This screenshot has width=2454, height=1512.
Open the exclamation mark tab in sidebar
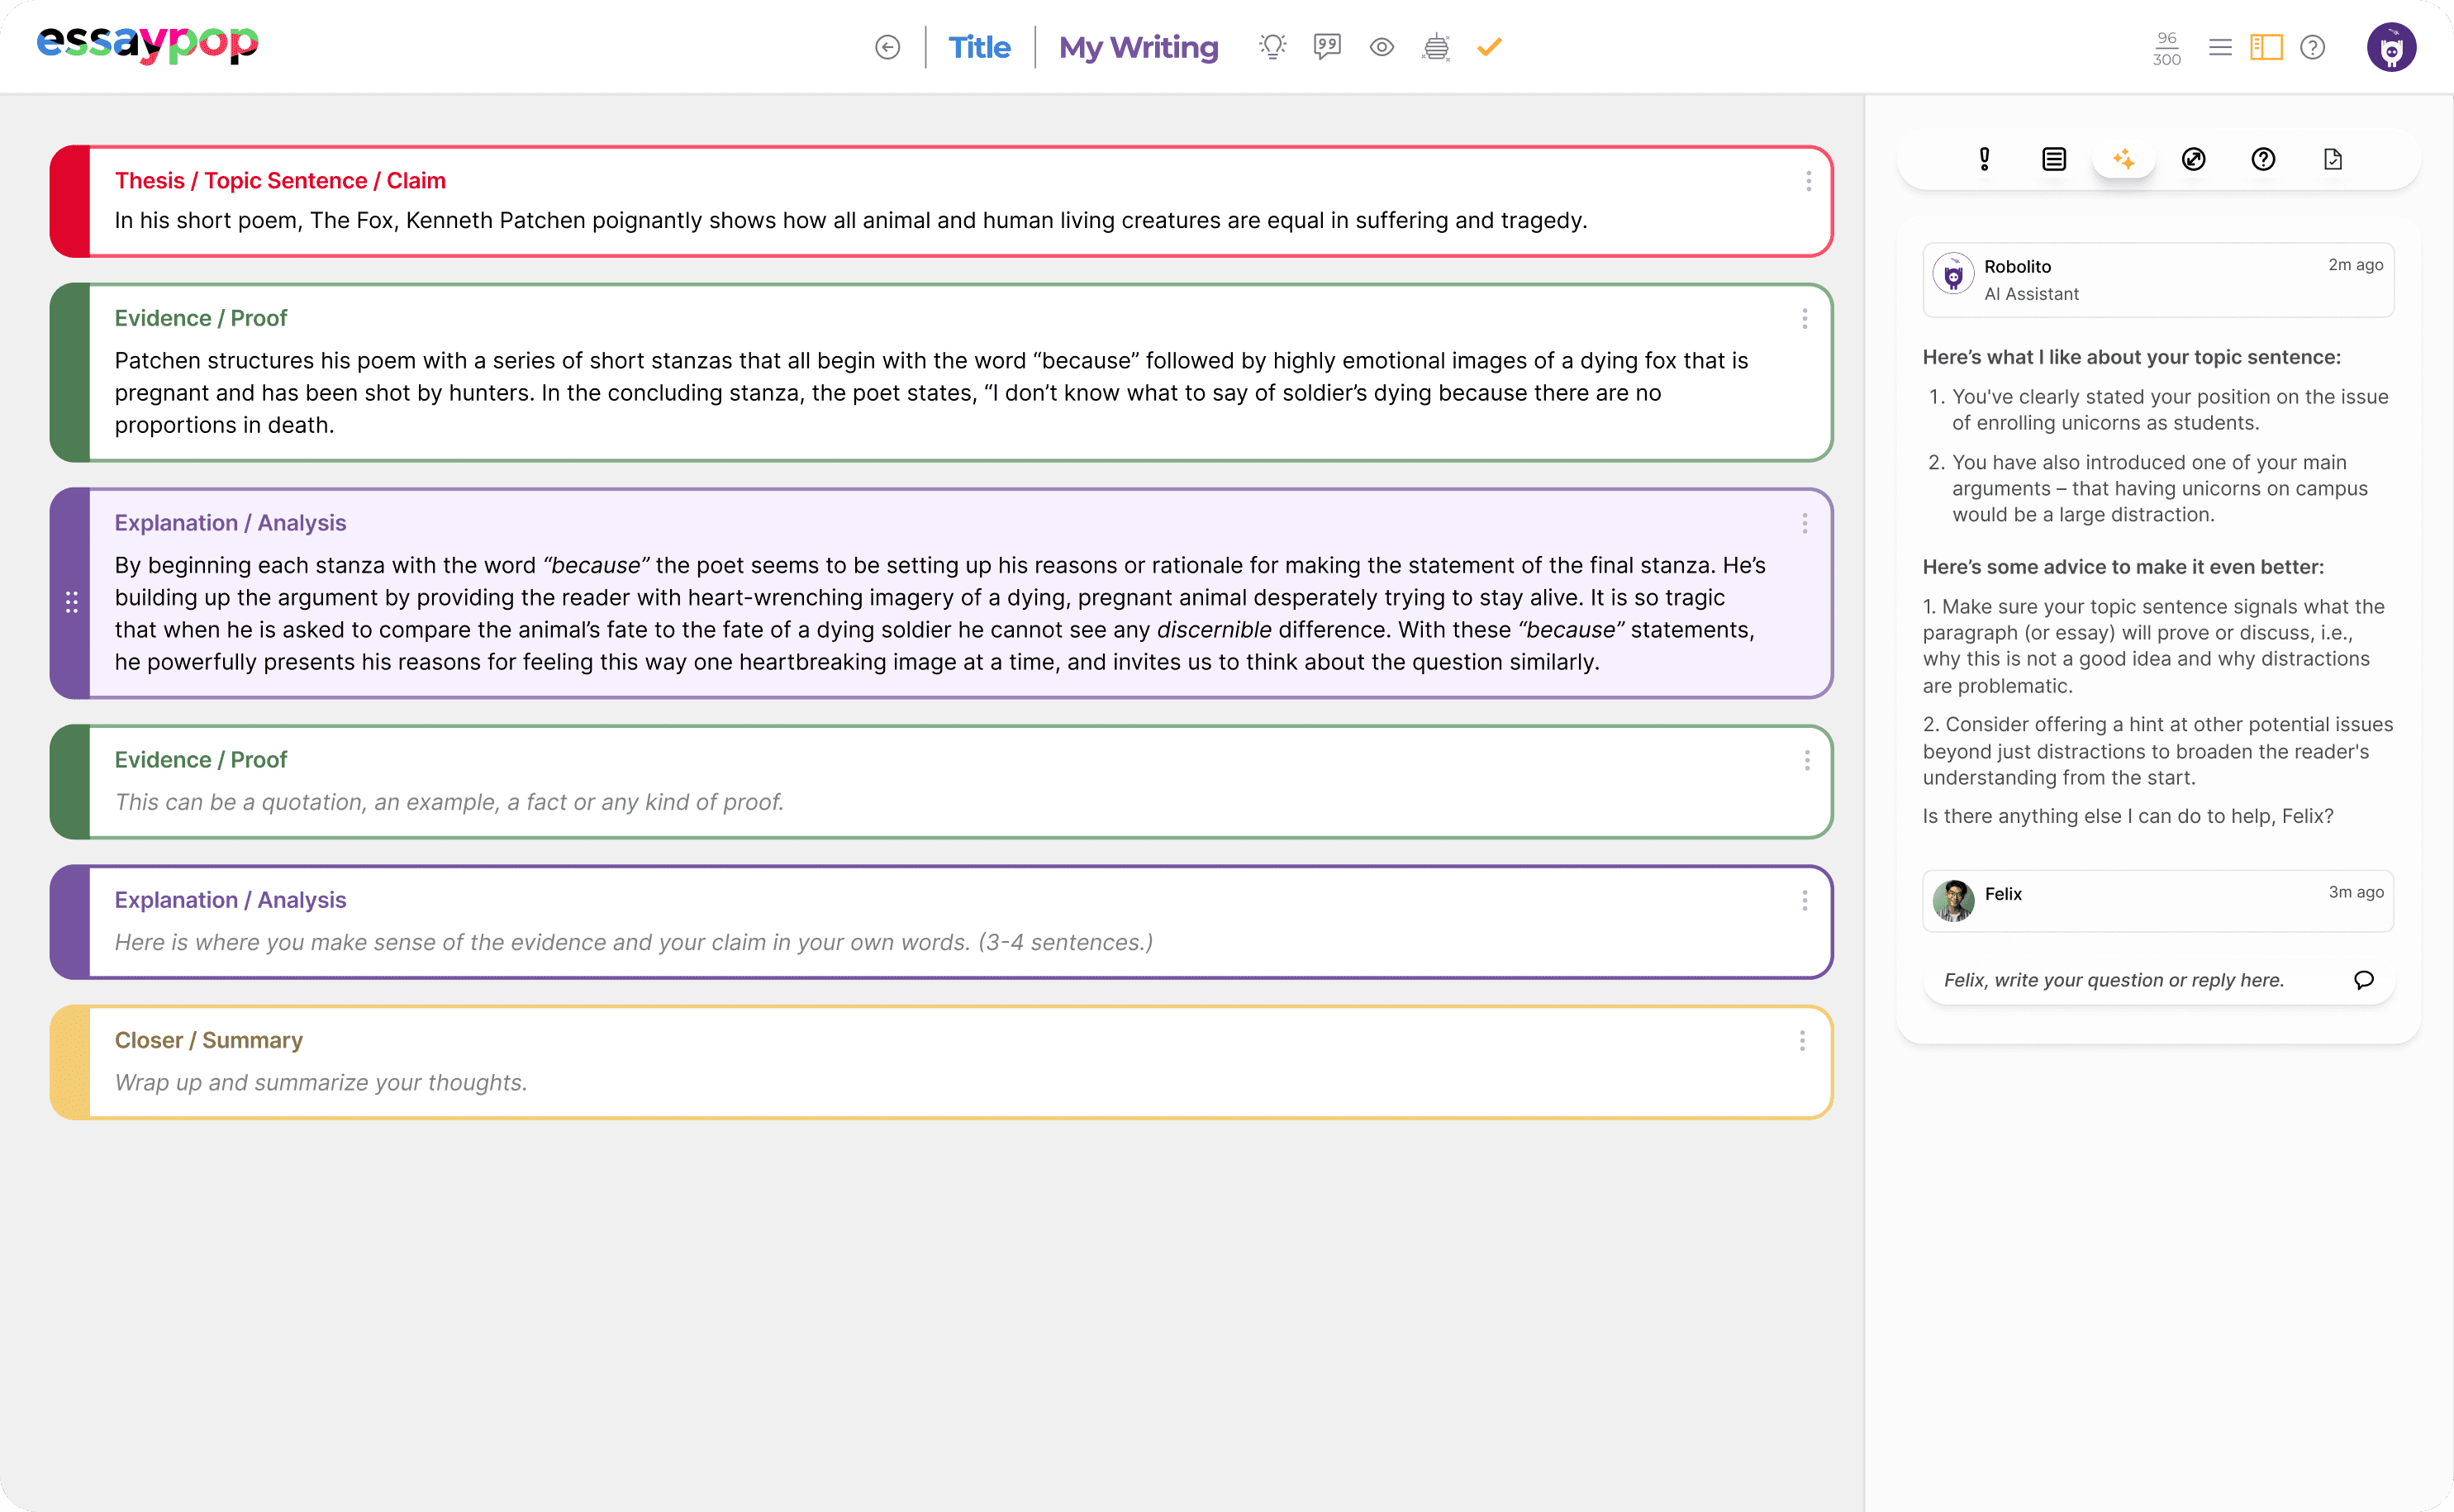(1984, 159)
